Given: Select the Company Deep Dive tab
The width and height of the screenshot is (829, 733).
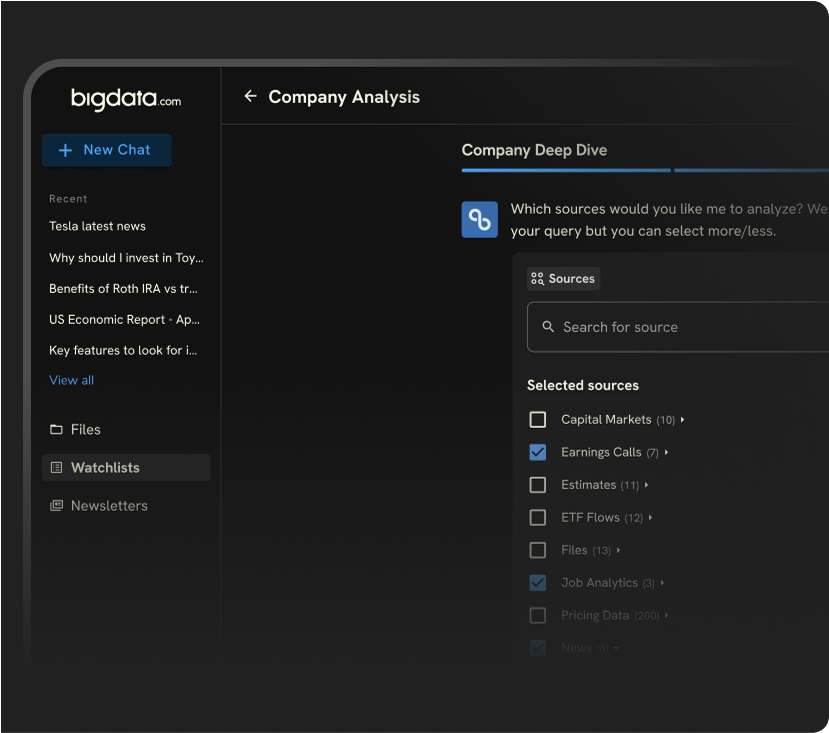Looking at the screenshot, I should click(534, 150).
